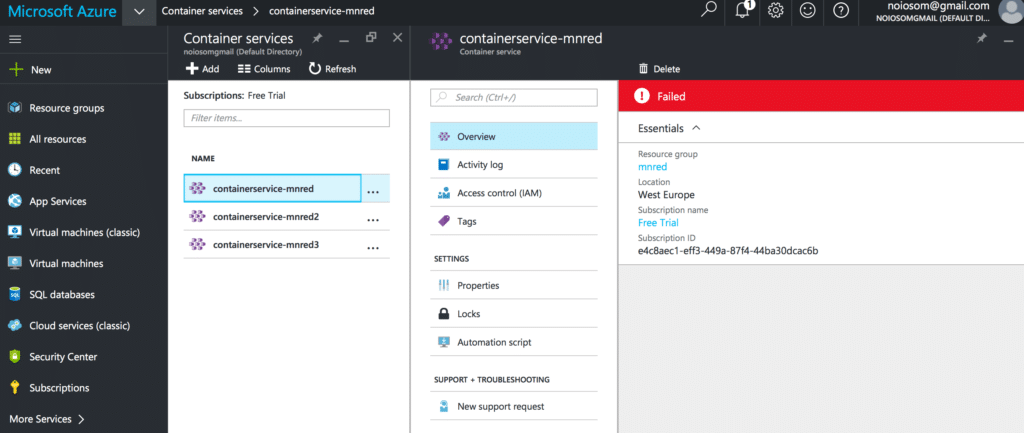Open Activity log
Viewport: 1024px width, 433px height.
[x=513, y=165]
